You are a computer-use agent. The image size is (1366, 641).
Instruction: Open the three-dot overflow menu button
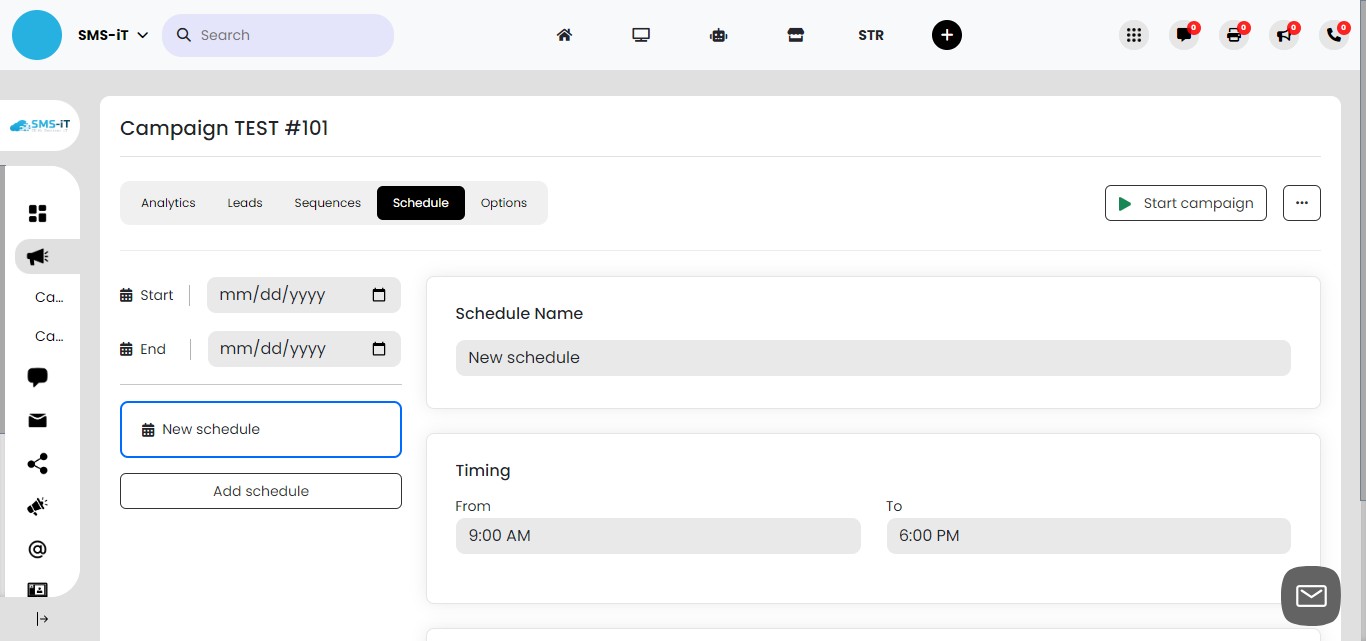1301,202
